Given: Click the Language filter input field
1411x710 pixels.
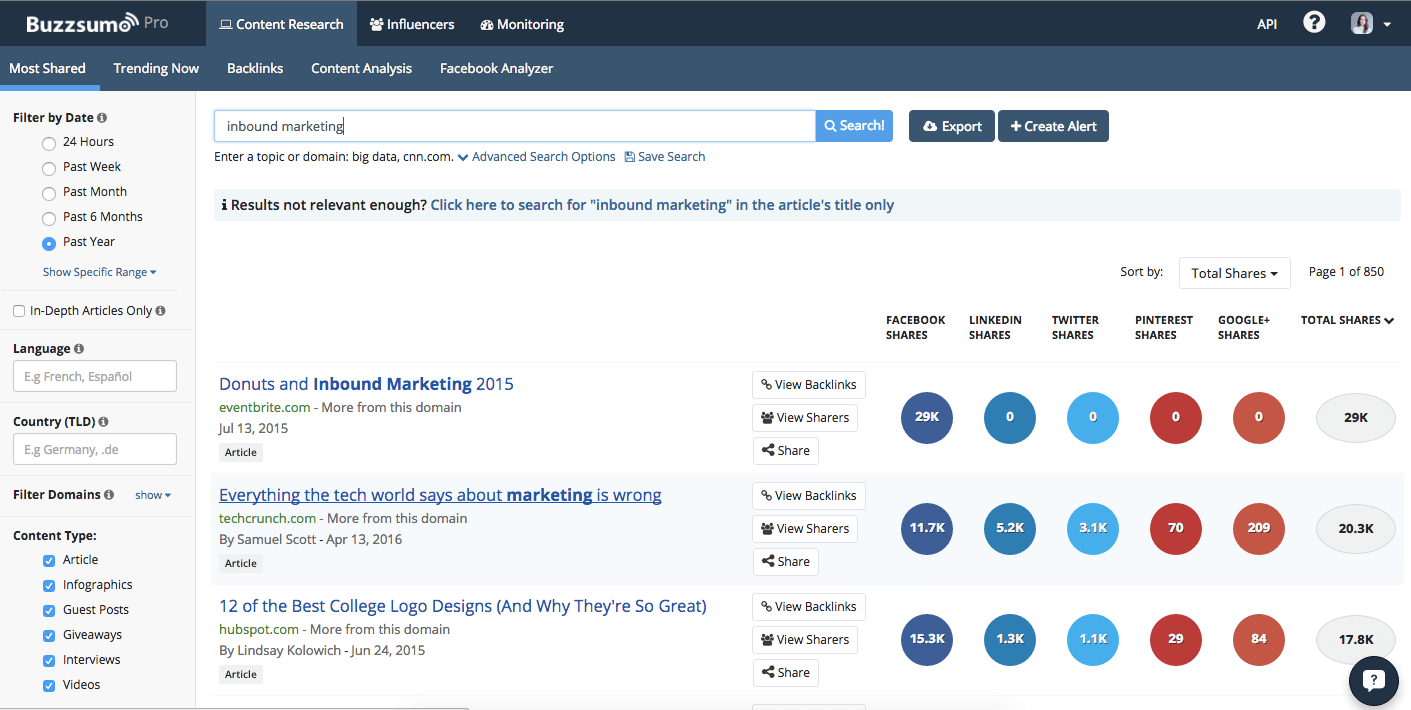Looking at the screenshot, I should coord(94,376).
